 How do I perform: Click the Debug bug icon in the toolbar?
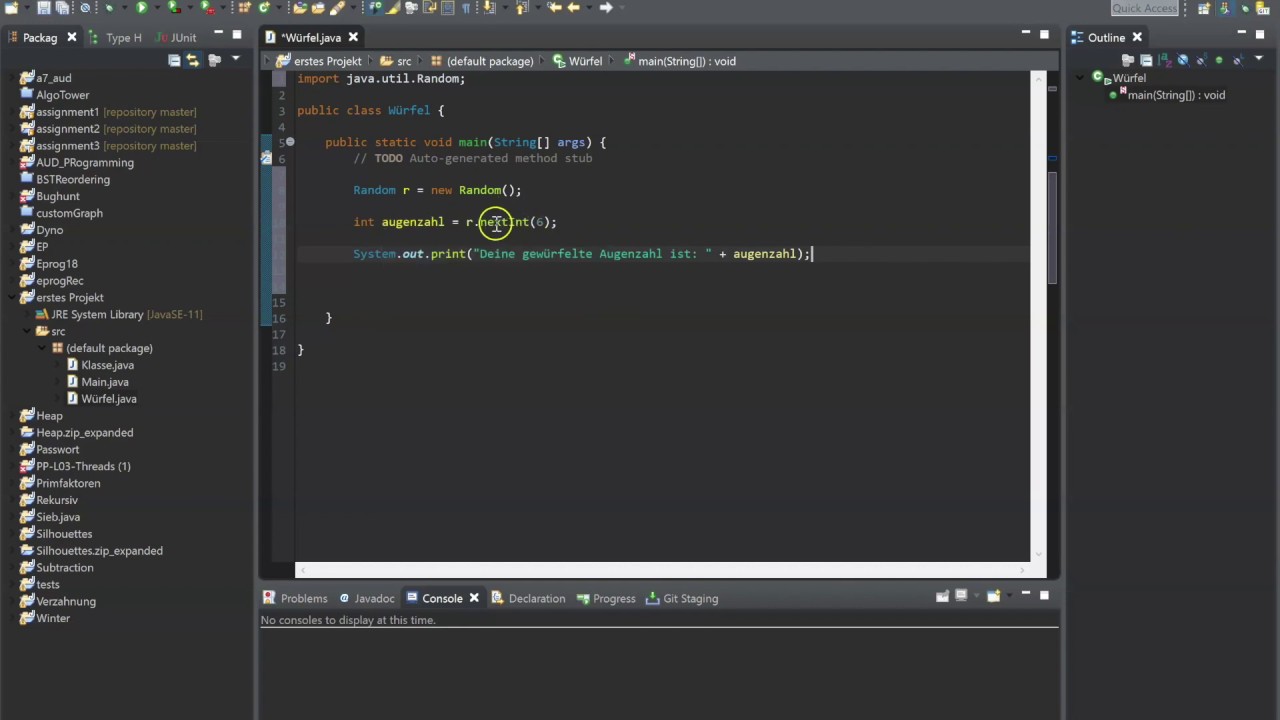108,8
